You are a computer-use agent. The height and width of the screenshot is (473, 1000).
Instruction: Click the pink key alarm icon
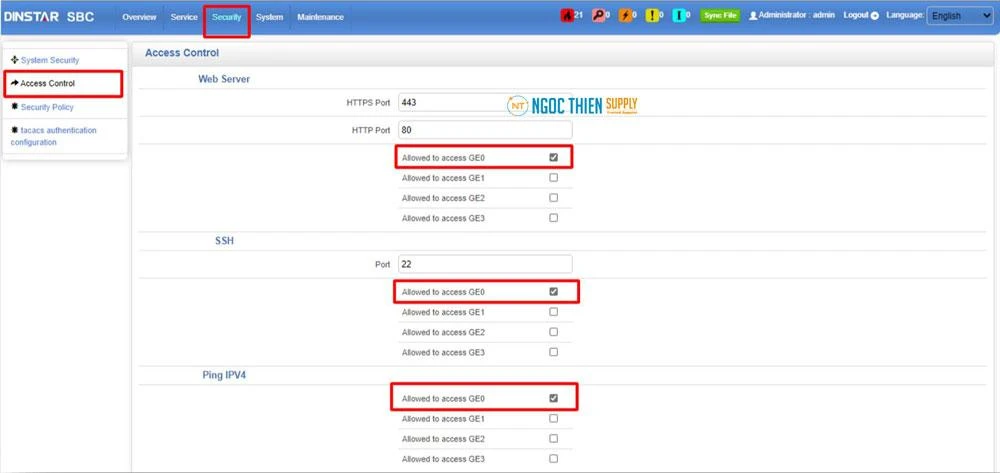pos(598,16)
